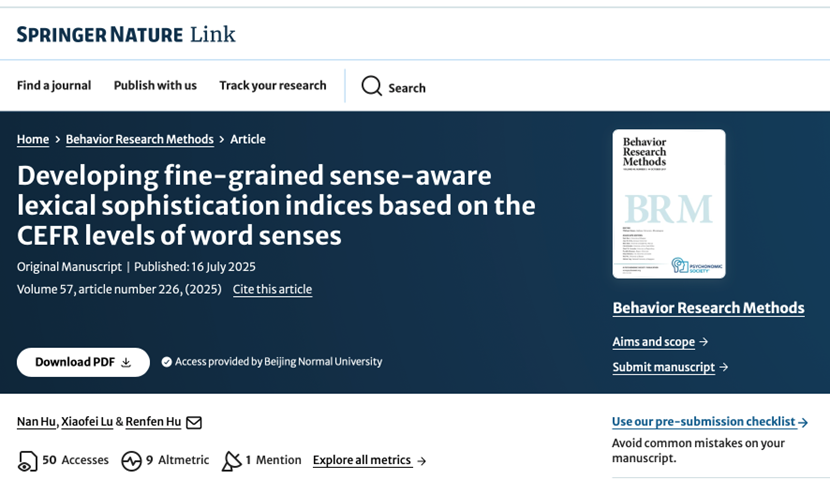Open author Xiaofei Lu's details
The height and width of the screenshot is (480, 830).
86,422
